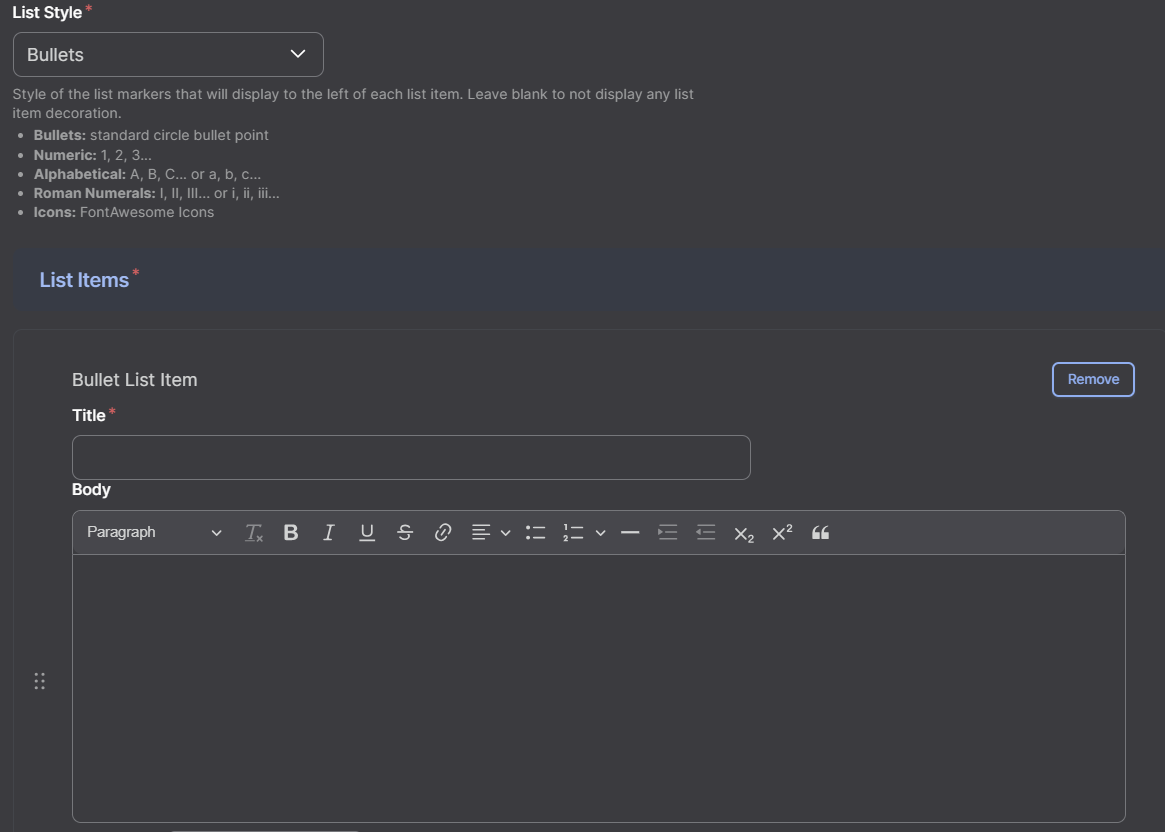Viewport: 1165px width, 832px height.
Task: Insert a link using the link icon
Action: pyautogui.click(x=443, y=533)
